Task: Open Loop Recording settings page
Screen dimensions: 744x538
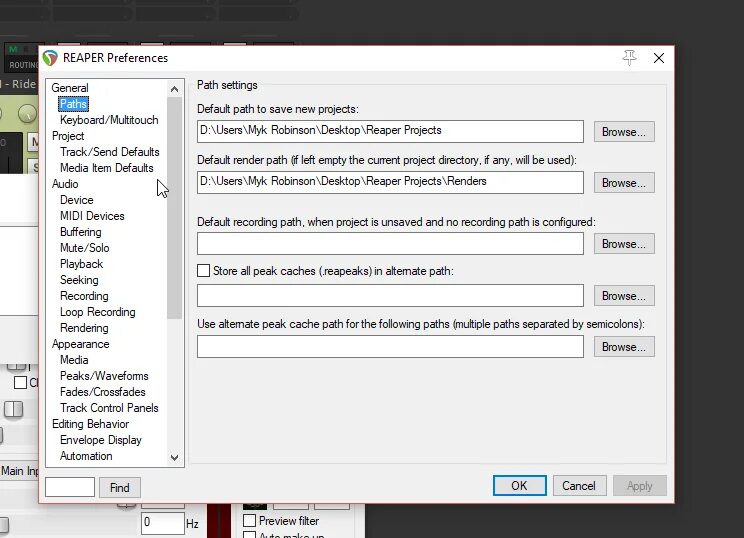Action: coord(98,312)
